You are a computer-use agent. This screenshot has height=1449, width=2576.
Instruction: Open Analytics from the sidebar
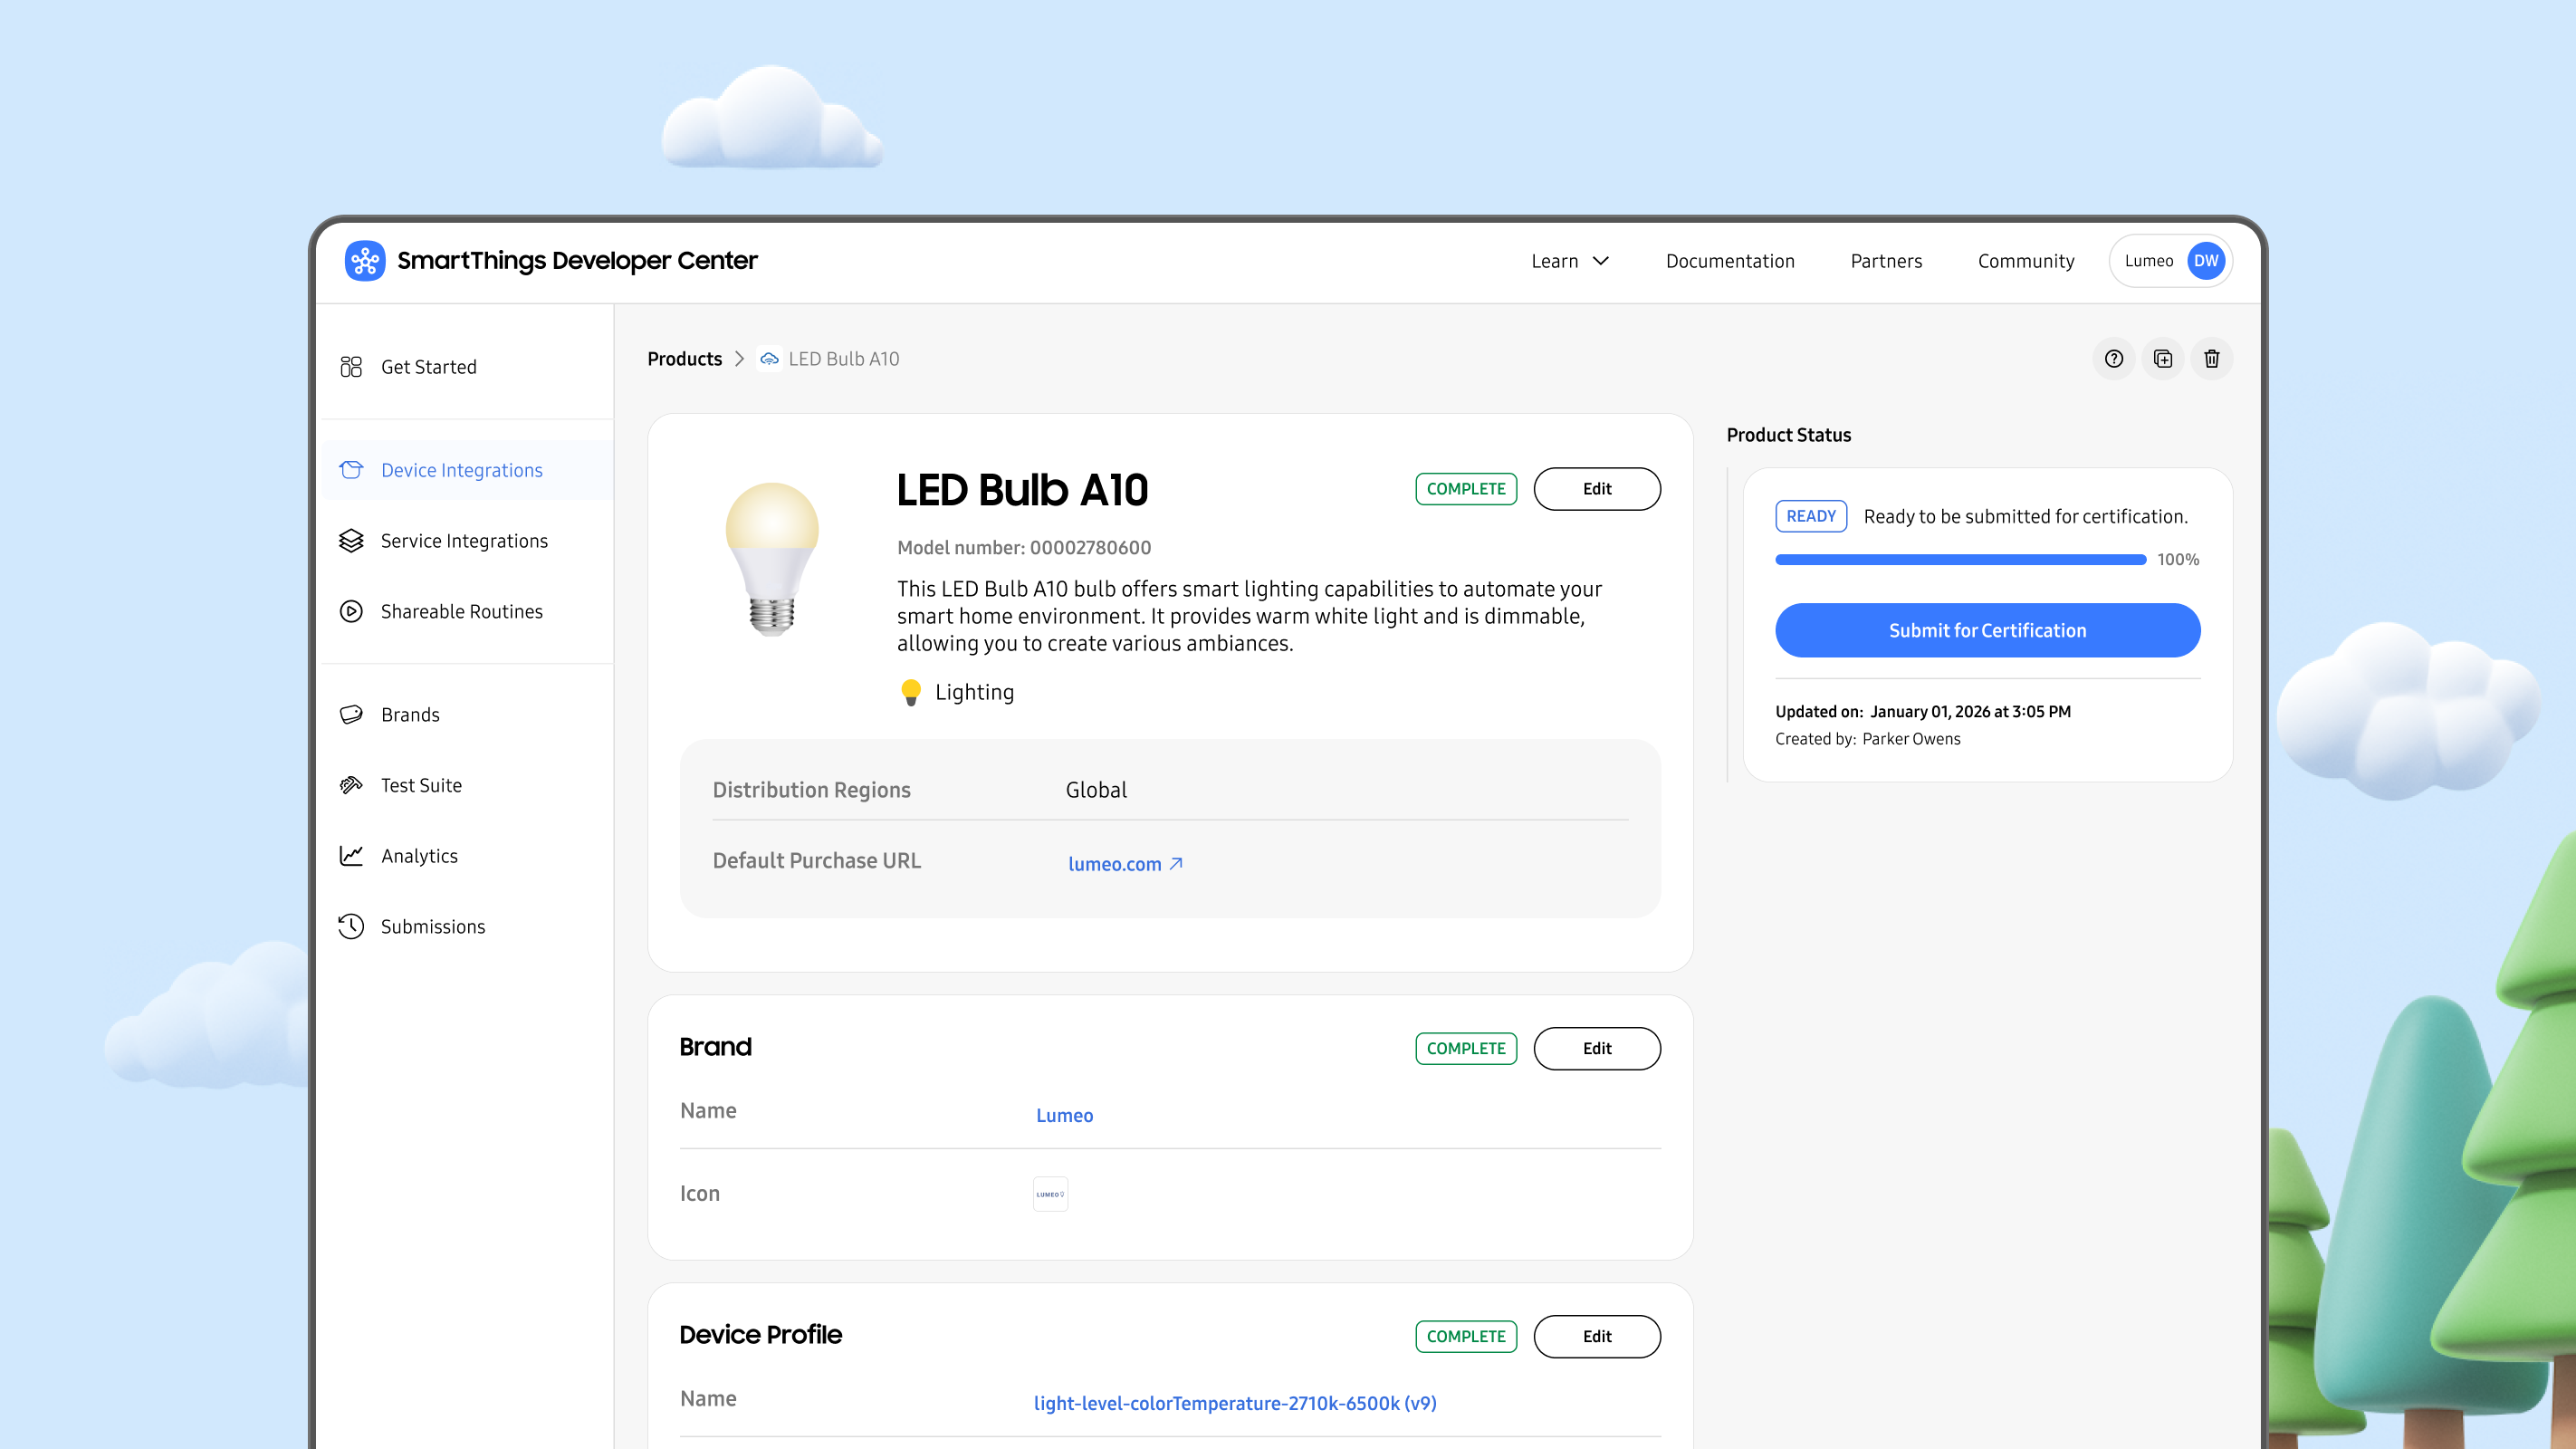click(x=419, y=856)
